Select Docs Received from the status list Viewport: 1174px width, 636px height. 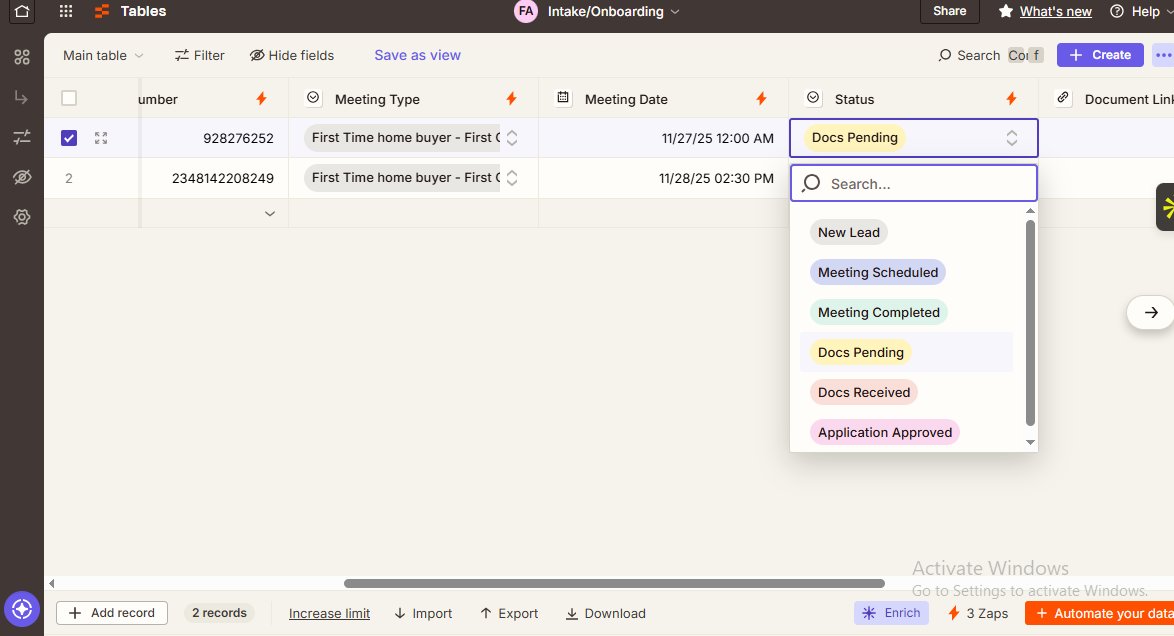click(x=863, y=391)
